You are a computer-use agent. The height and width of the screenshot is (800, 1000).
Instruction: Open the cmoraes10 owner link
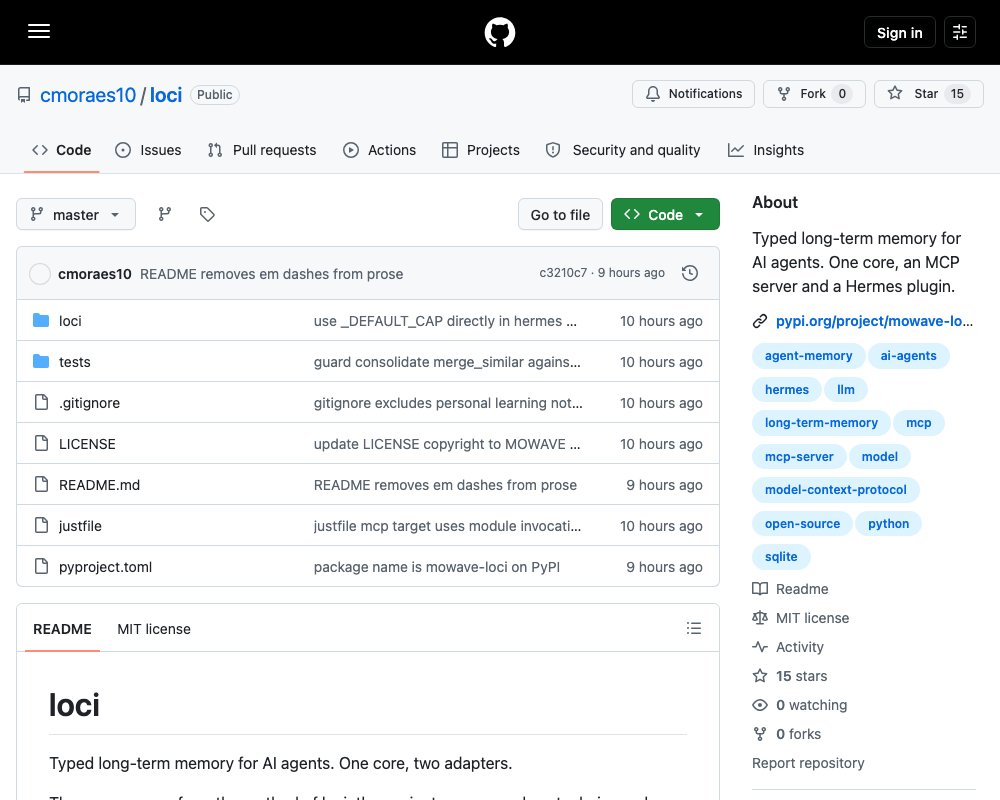pos(88,95)
